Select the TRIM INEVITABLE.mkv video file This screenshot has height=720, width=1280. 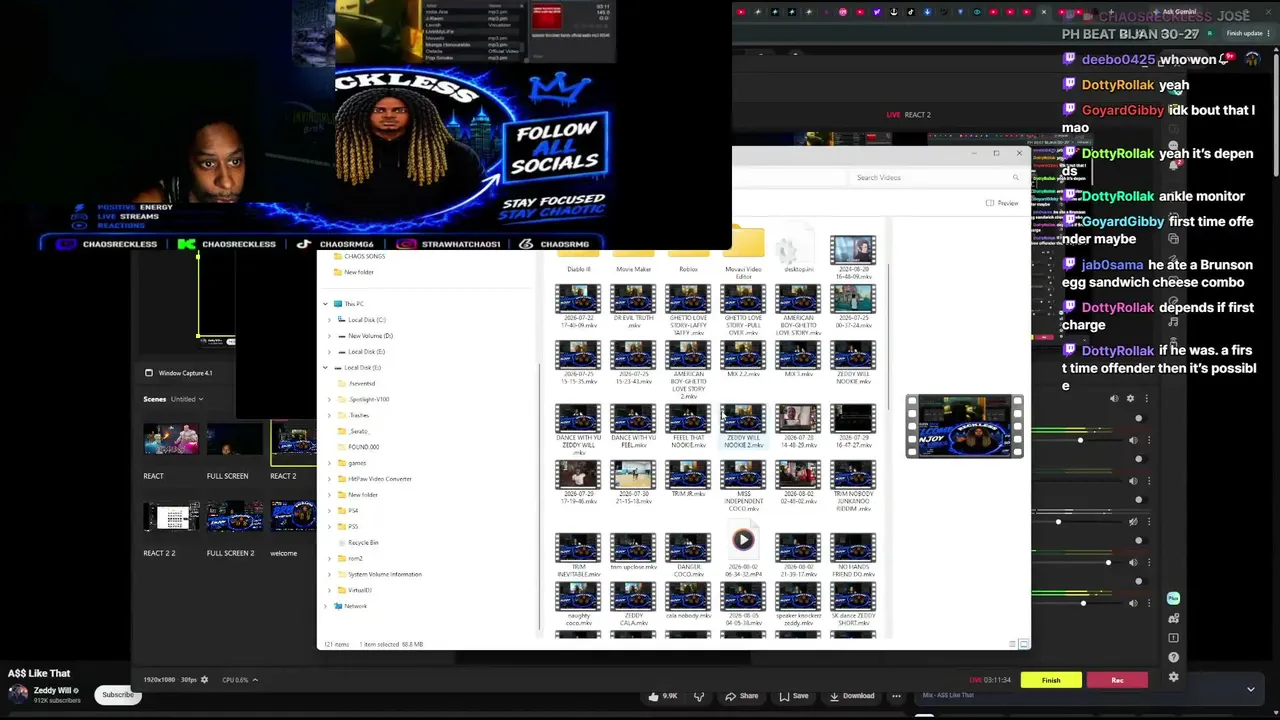(578, 556)
